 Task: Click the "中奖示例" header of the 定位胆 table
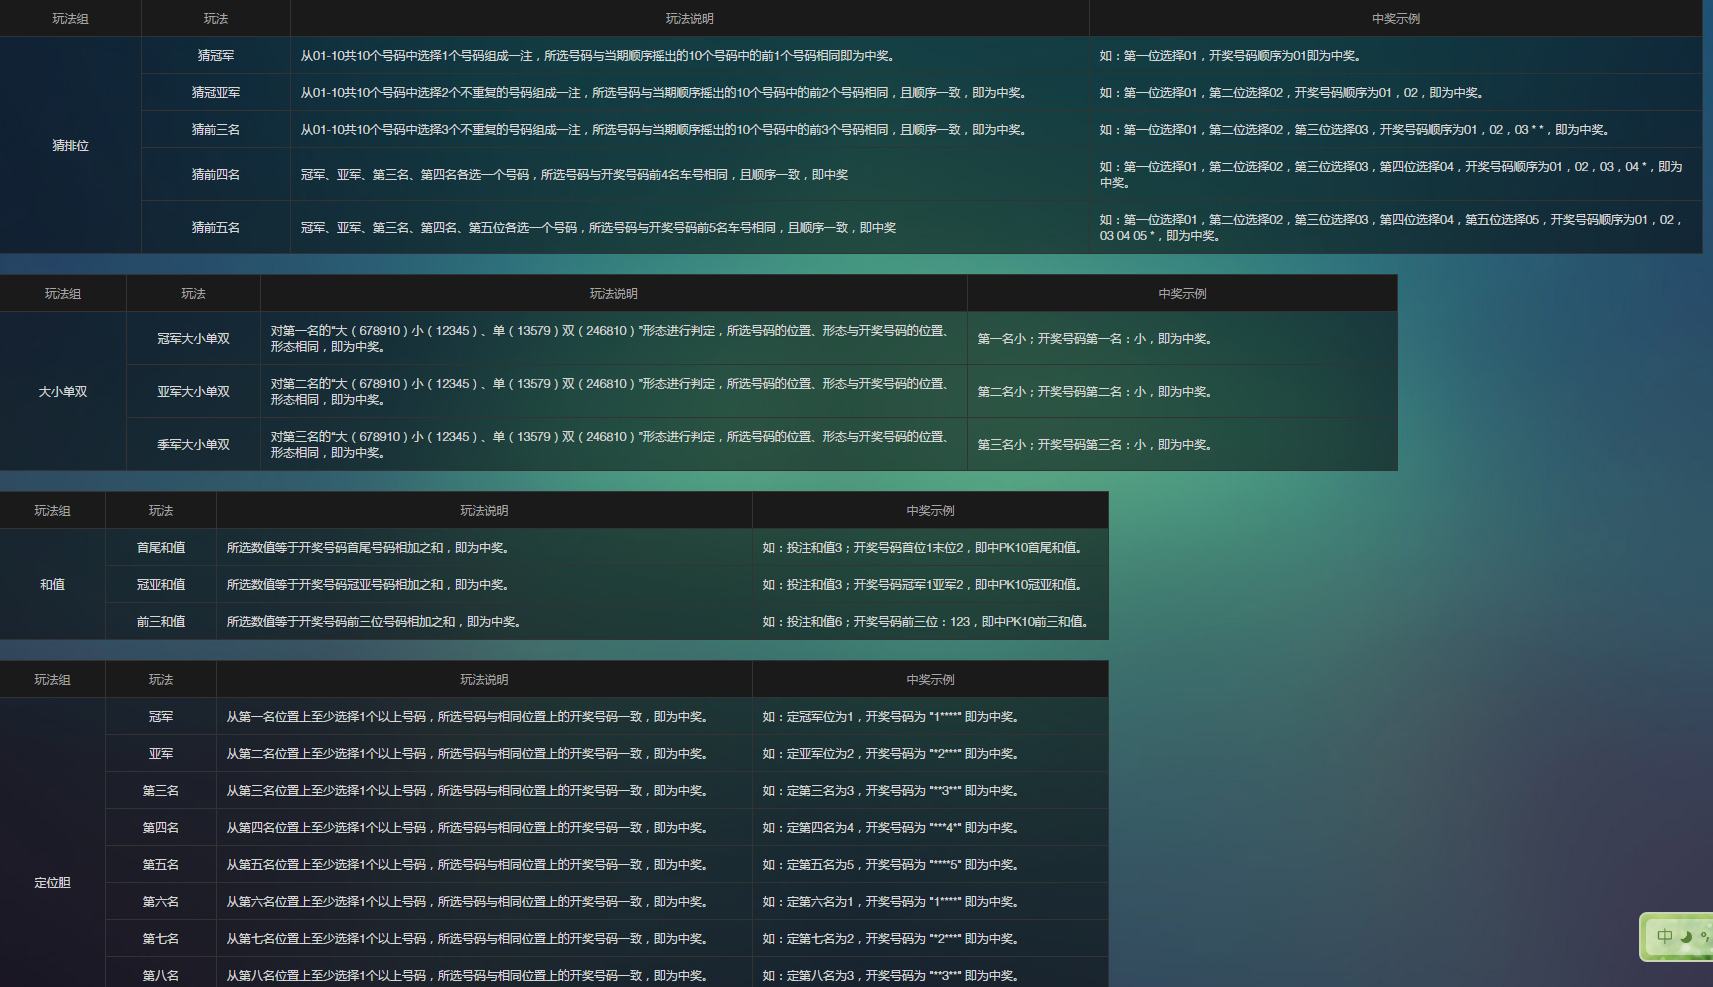(x=930, y=680)
